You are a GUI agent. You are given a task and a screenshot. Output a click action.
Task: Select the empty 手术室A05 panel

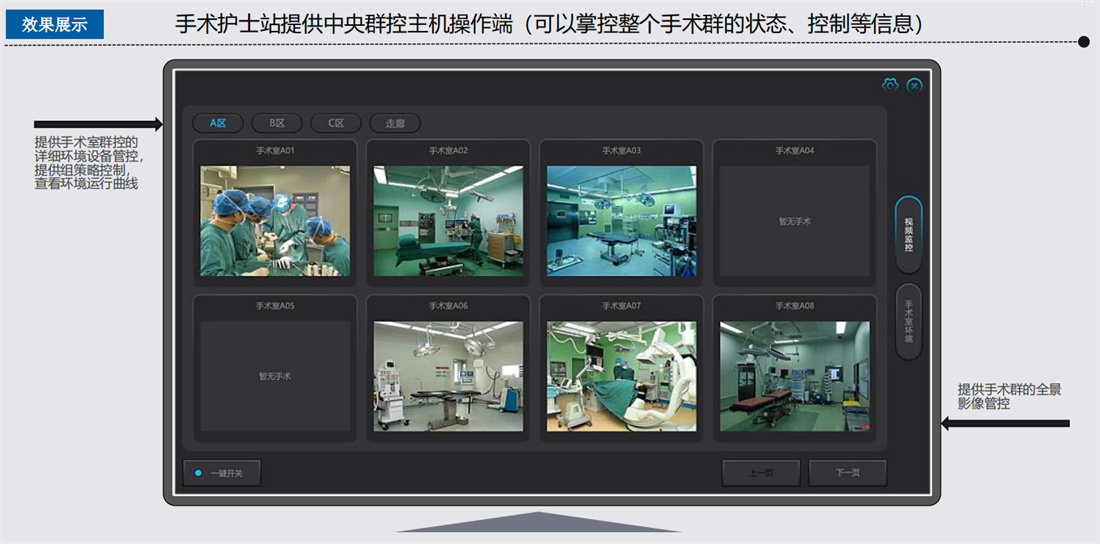pos(275,376)
